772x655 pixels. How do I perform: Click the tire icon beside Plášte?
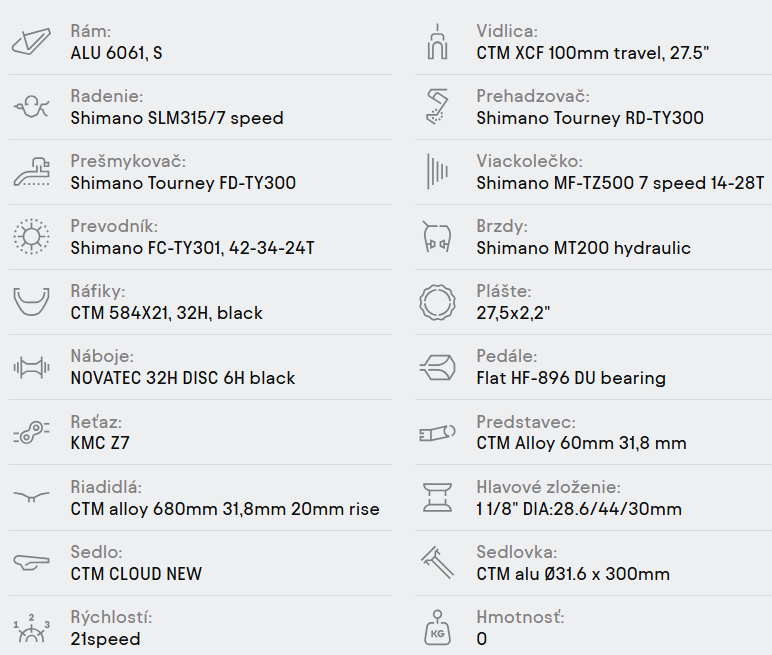436,302
